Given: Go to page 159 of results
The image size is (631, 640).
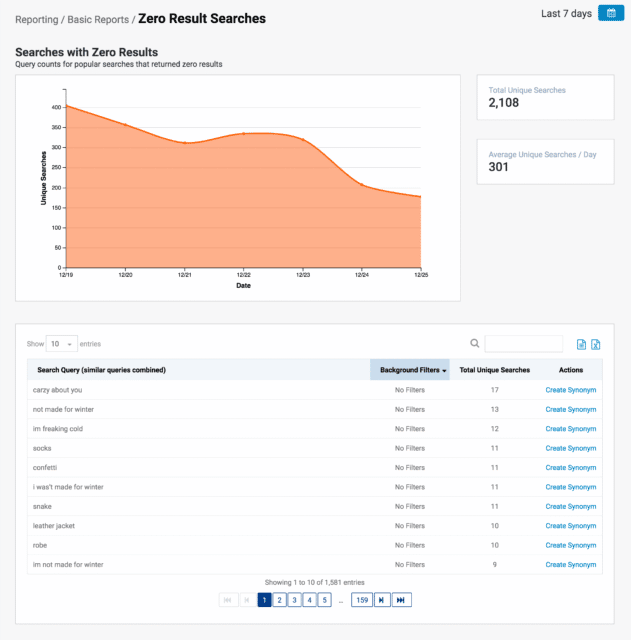Looking at the screenshot, I should click(362, 600).
